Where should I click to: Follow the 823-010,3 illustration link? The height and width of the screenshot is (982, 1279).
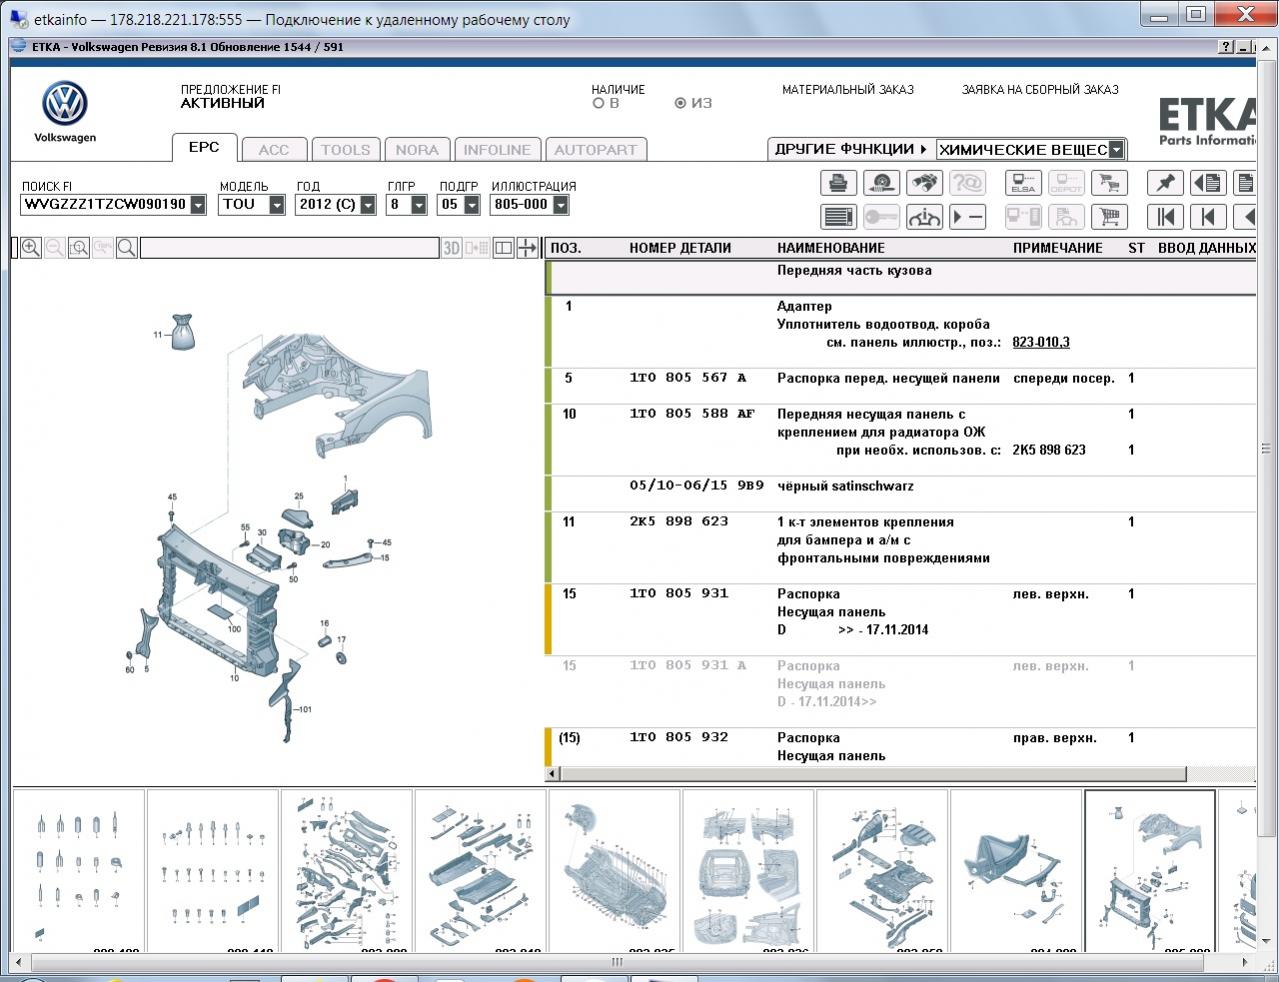click(1041, 342)
